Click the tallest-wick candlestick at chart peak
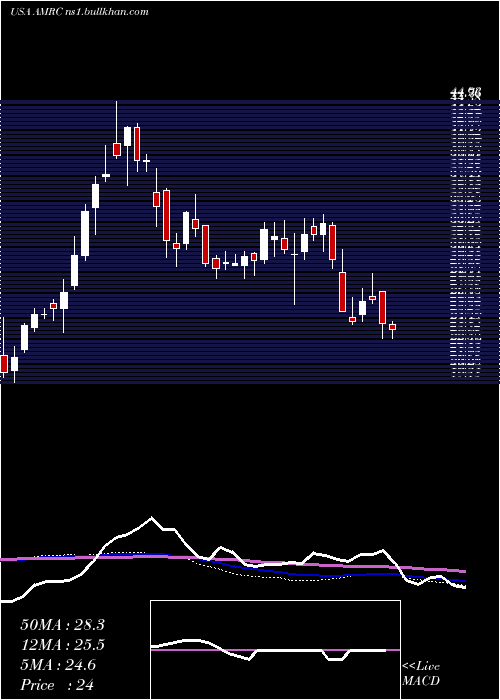Viewport: 500px width, 700px height. pyautogui.click(x=117, y=129)
